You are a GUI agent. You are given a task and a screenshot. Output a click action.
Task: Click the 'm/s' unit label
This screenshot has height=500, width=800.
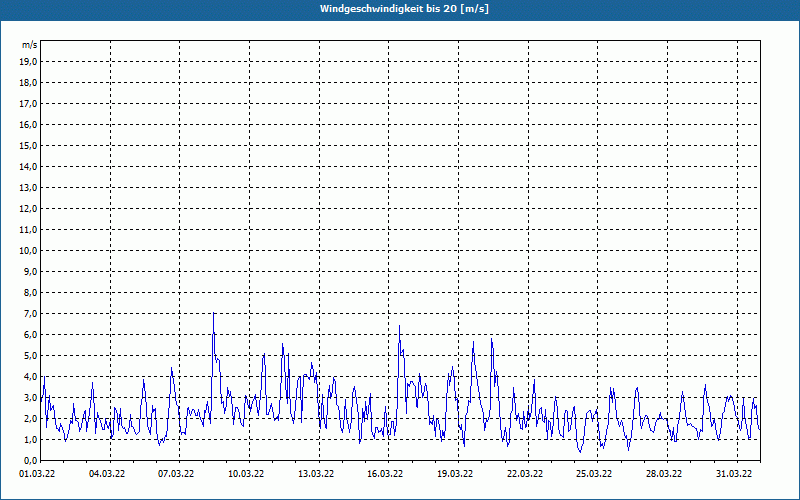point(30,45)
